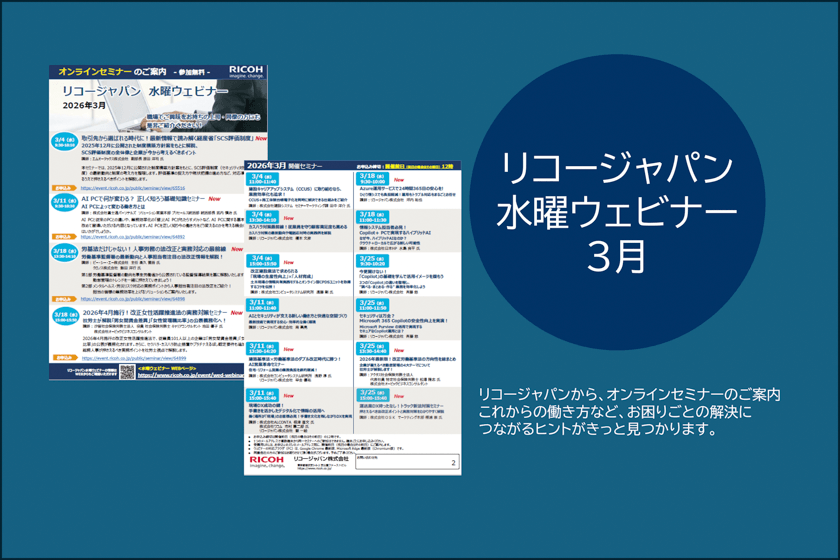Open the event.ricoh.co.jp seminar link ending in 64899

[x=134, y=358]
